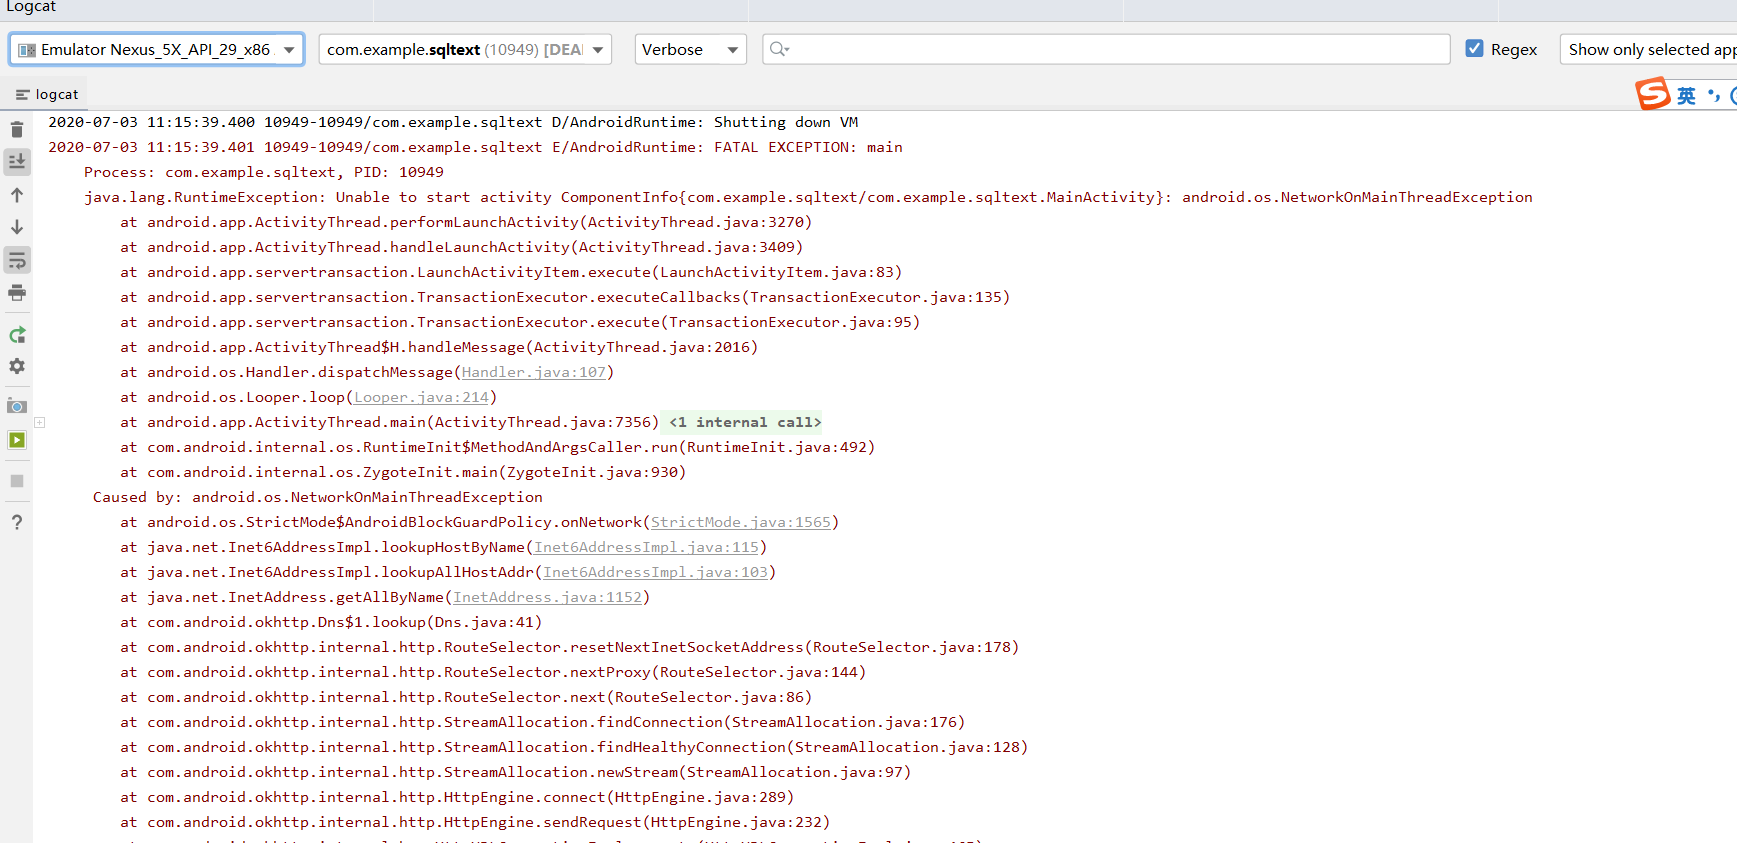
Task: Open the Show only selected application filter dropdown
Action: point(1648,49)
